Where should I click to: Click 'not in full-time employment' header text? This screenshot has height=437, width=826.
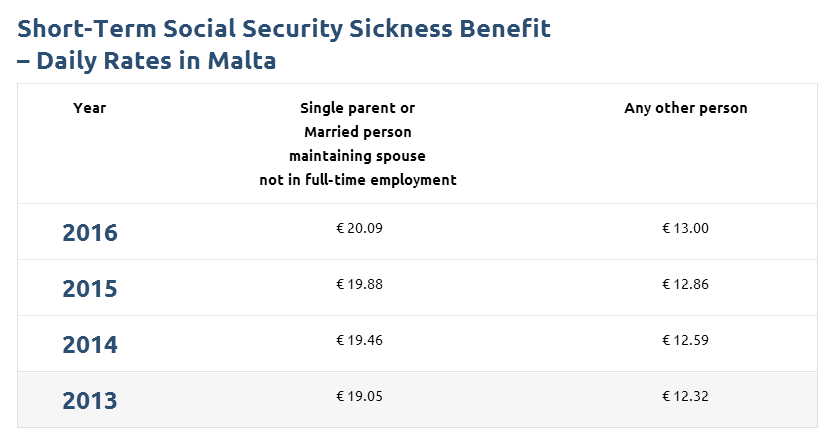[358, 180]
